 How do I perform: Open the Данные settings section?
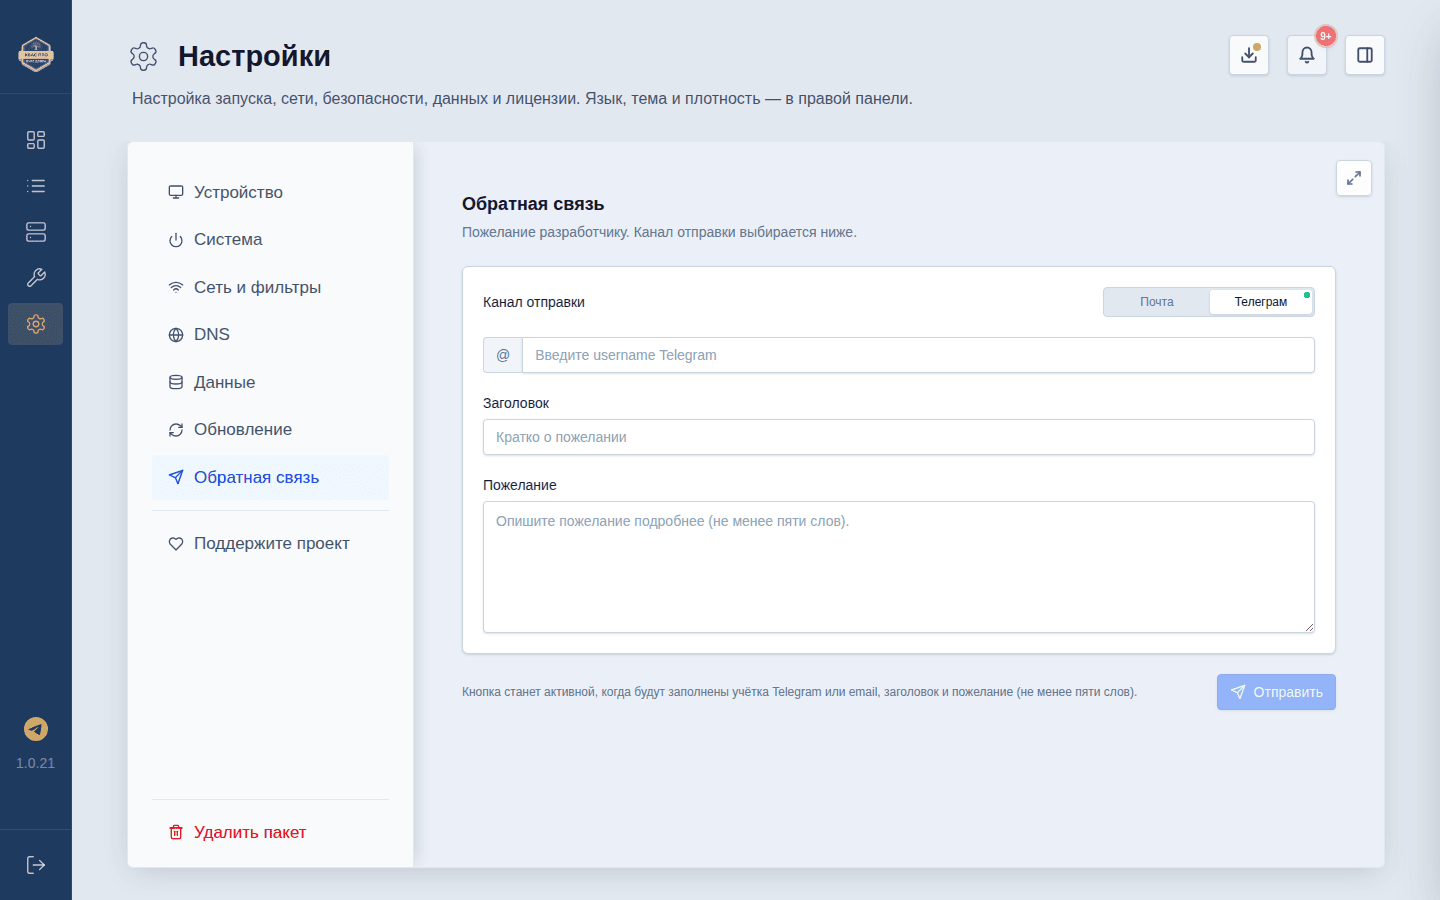[270, 382]
